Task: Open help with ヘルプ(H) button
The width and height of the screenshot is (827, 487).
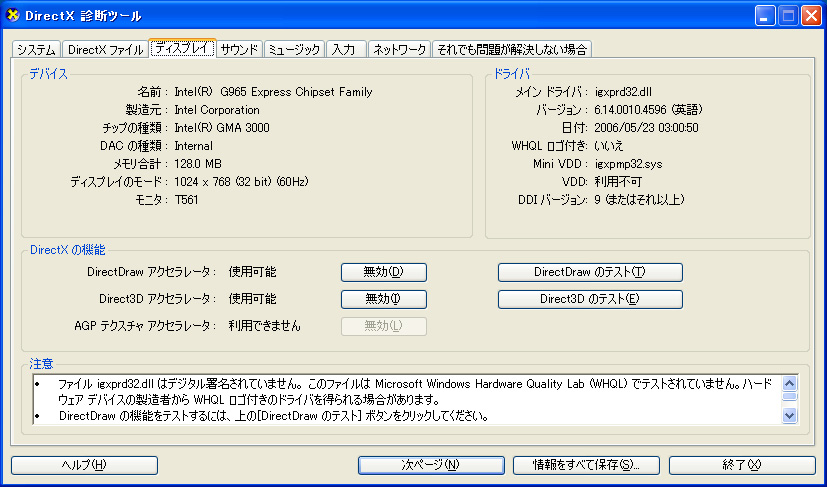Action: click(x=84, y=465)
